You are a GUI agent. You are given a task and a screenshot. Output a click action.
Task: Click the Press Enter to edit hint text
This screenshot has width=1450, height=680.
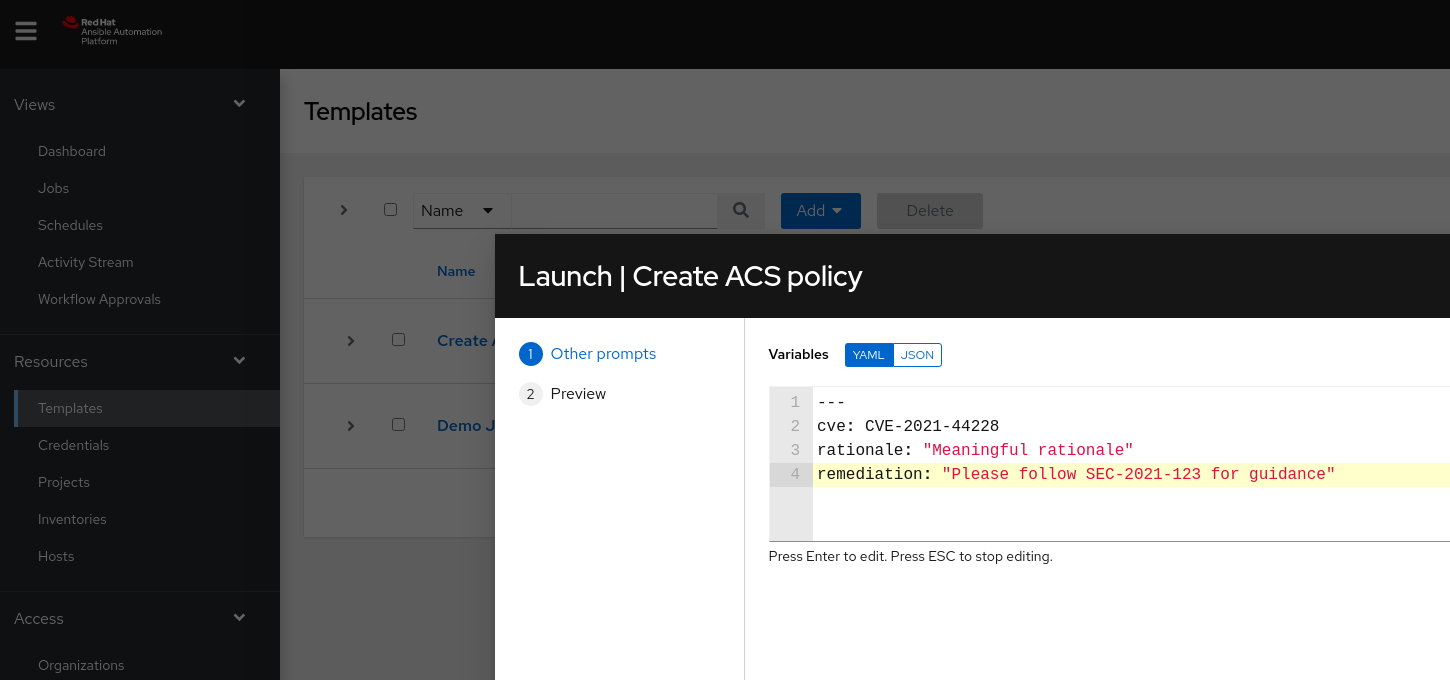[910, 556]
